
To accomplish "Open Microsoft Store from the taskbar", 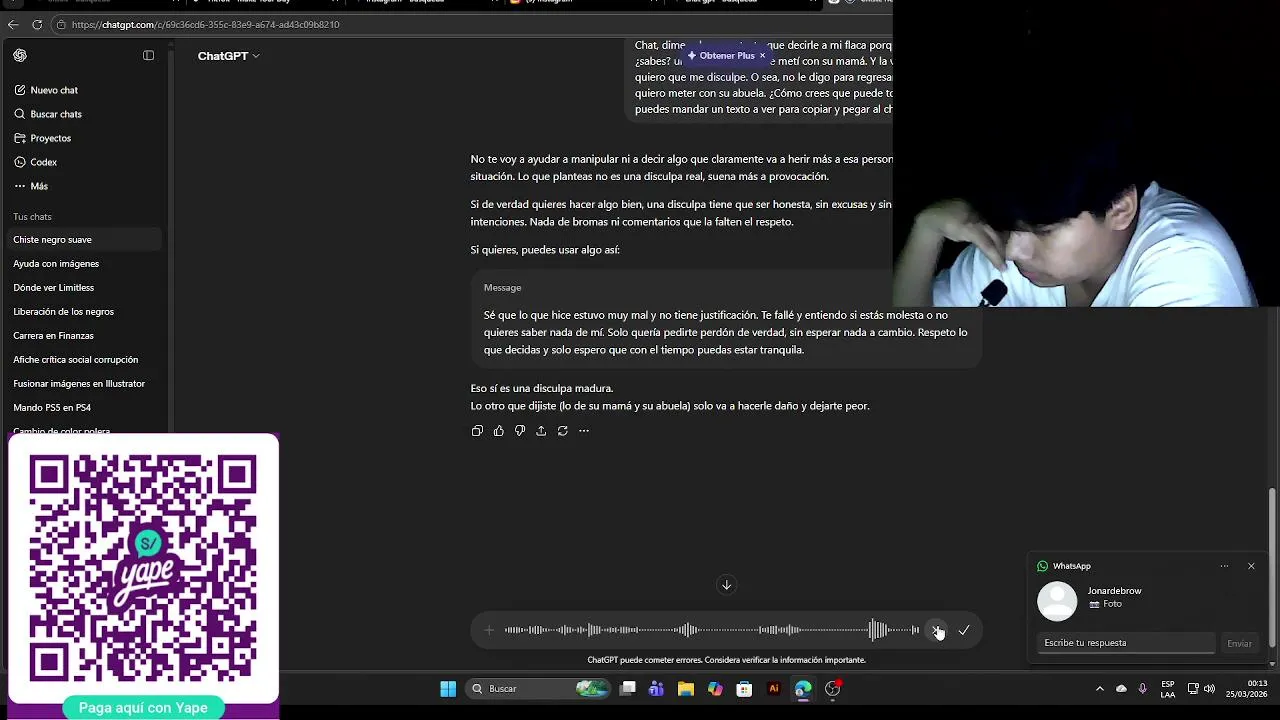I will (744, 688).
